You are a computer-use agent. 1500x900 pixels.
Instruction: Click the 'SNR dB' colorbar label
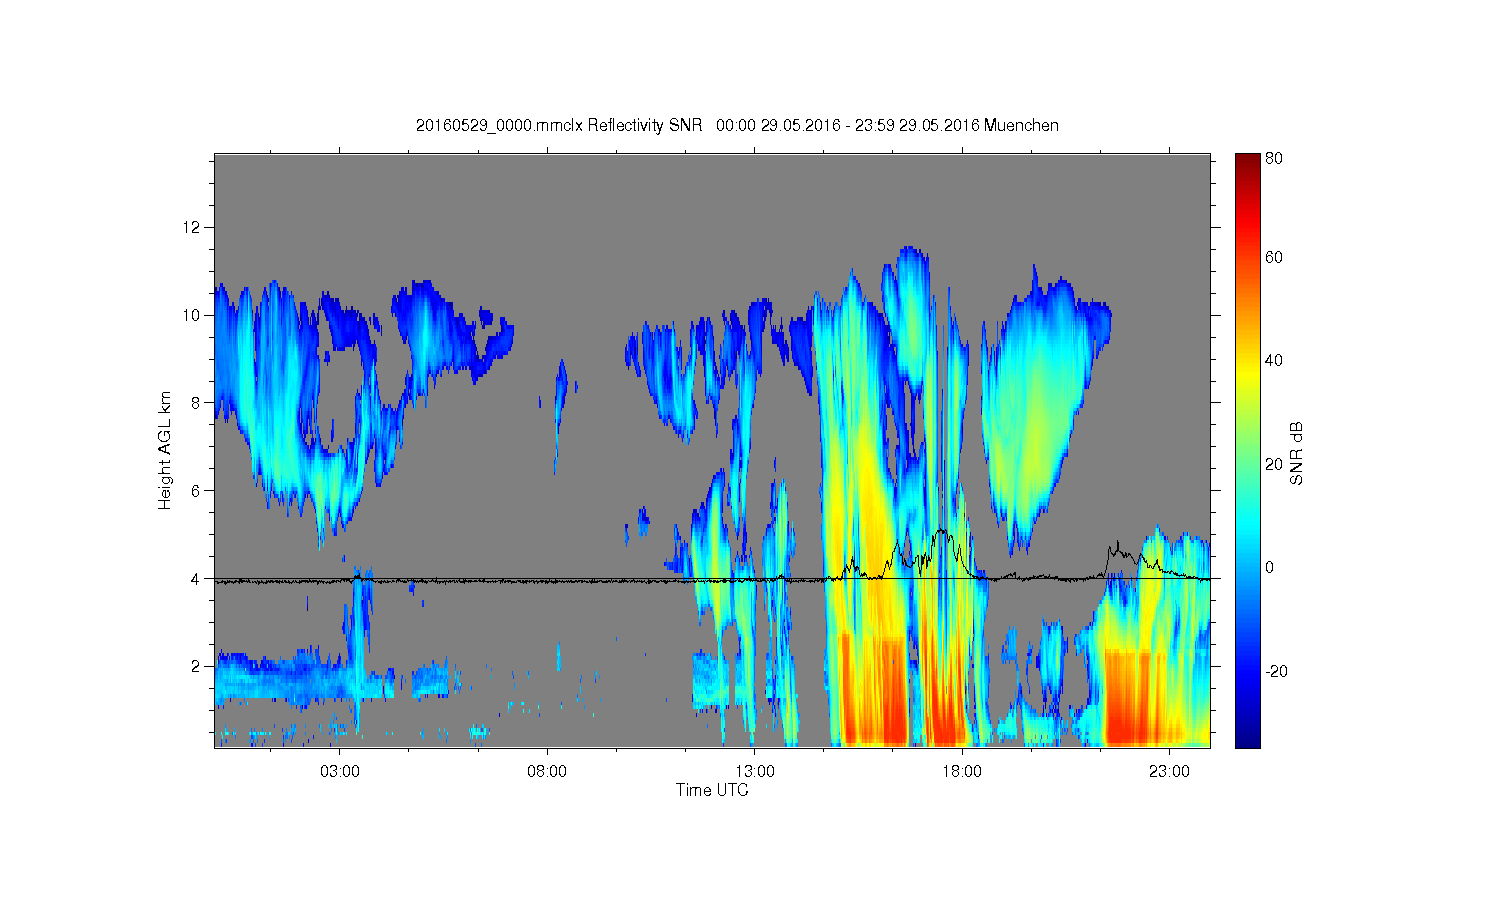click(x=1296, y=454)
